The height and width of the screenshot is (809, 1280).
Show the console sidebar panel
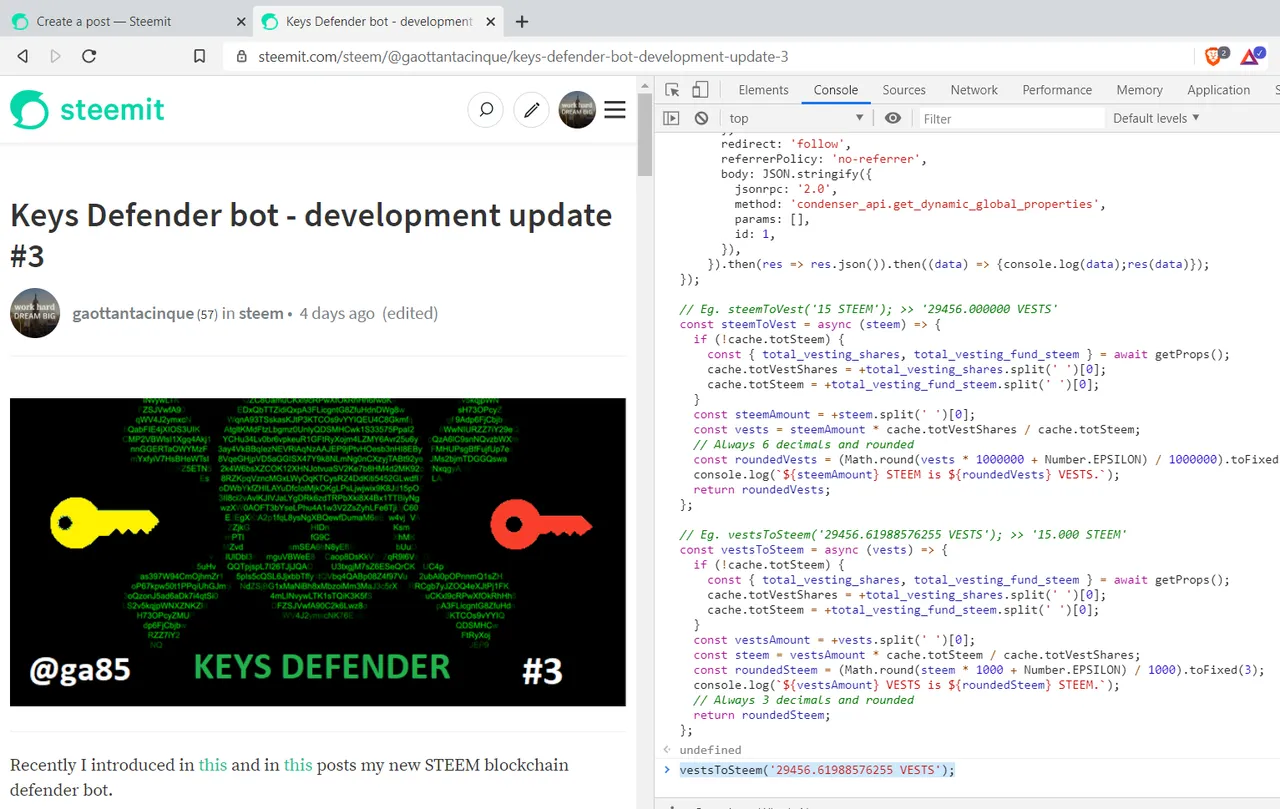coord(671,118)
